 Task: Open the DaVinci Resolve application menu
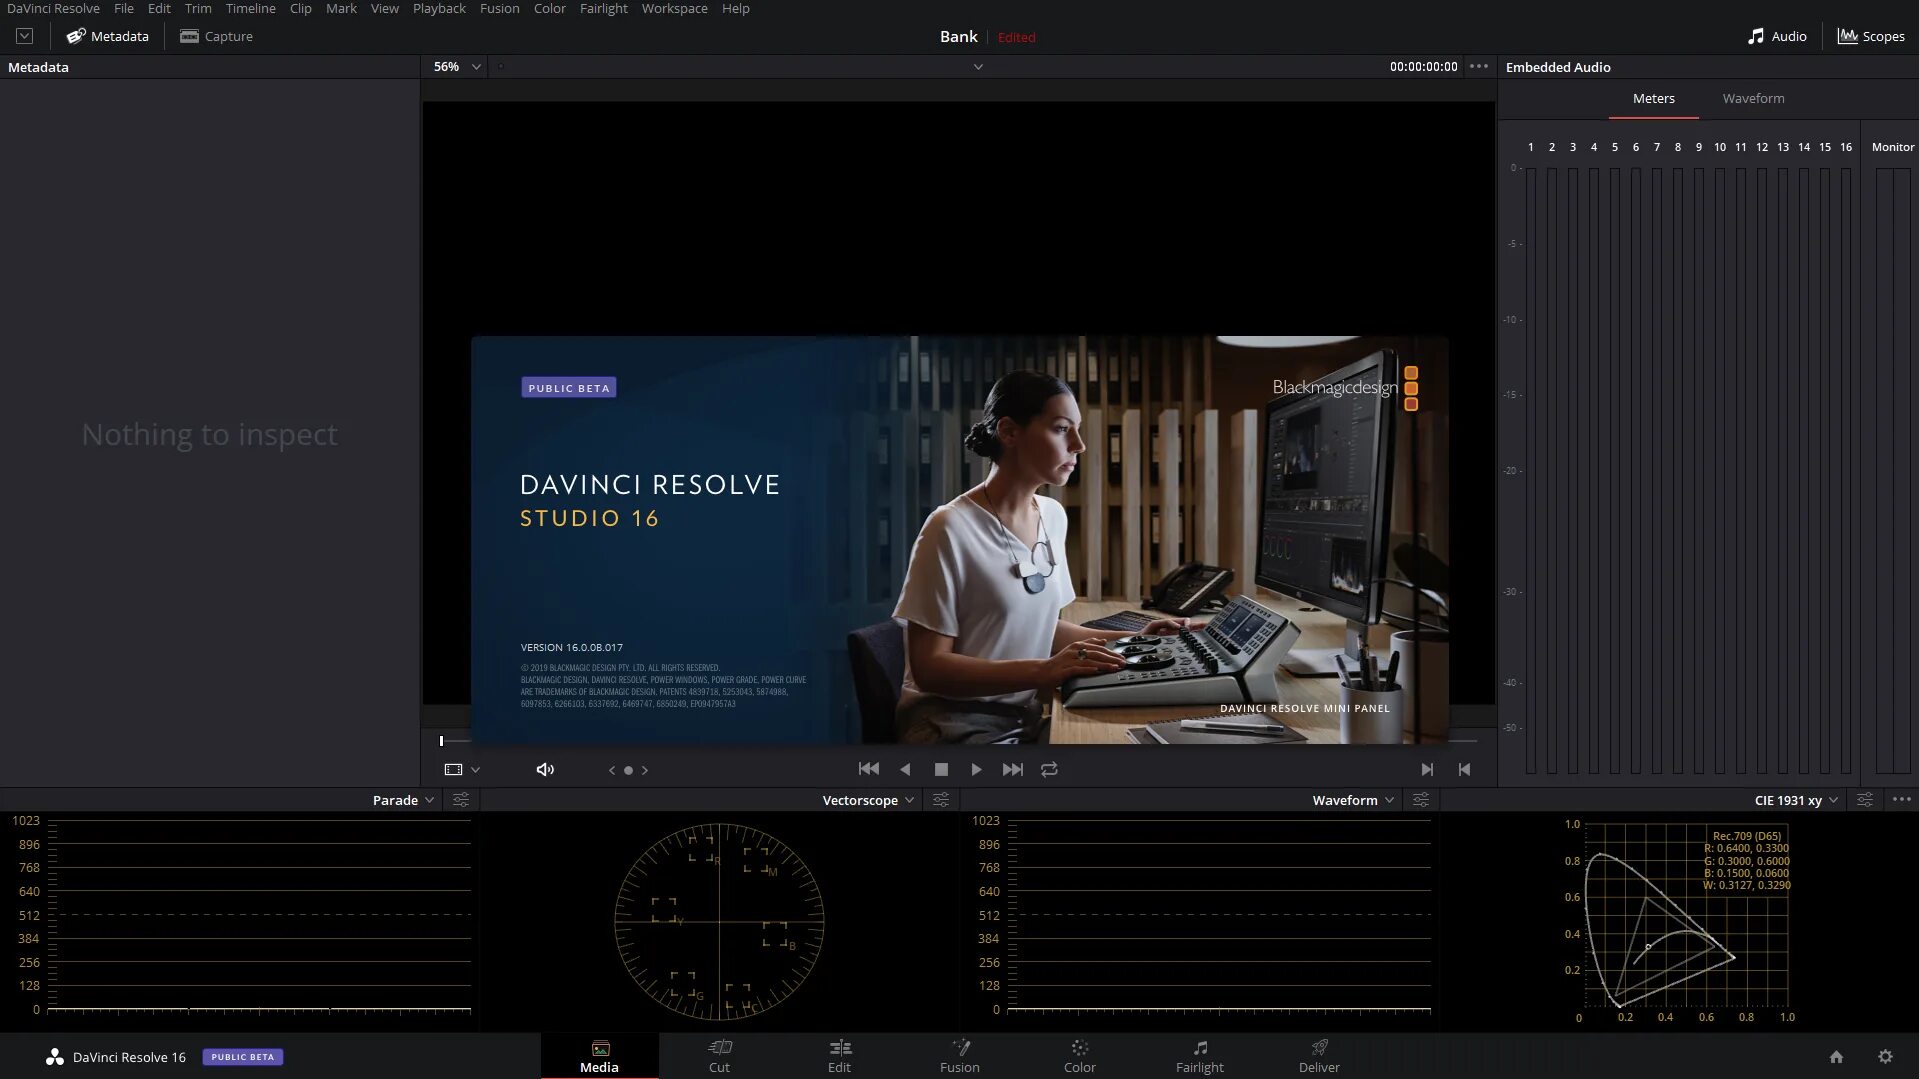tap(53, 8)
